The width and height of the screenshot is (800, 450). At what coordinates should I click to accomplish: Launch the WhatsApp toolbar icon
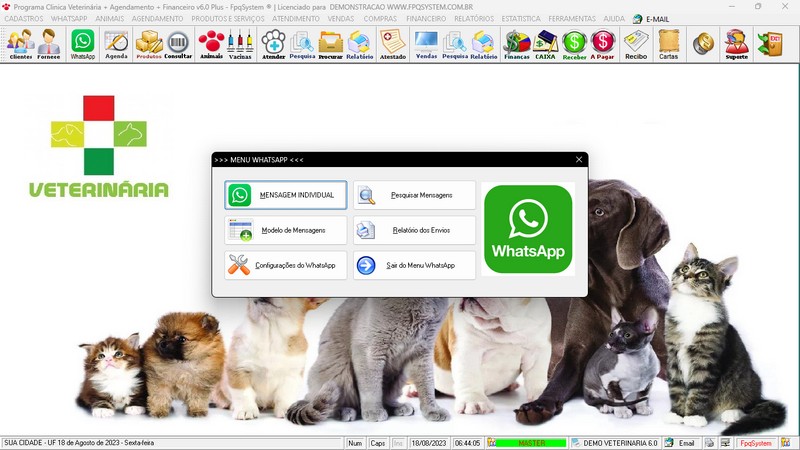tap(83, 44)
